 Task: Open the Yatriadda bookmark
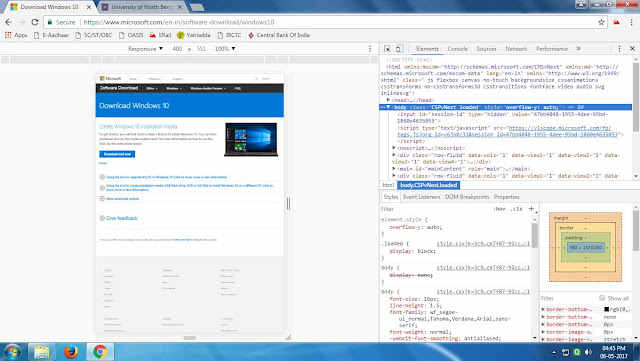pos(193,35)
